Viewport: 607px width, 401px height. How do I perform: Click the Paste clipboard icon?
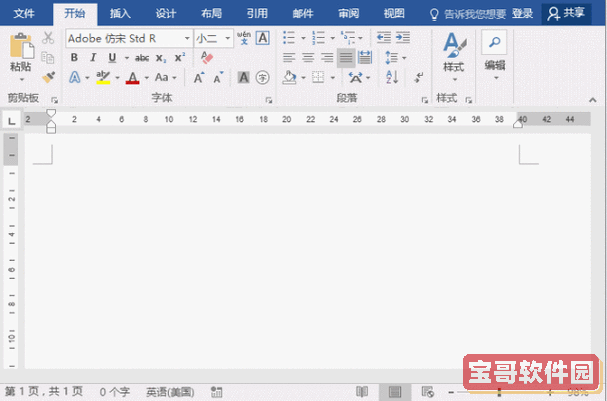21,45
